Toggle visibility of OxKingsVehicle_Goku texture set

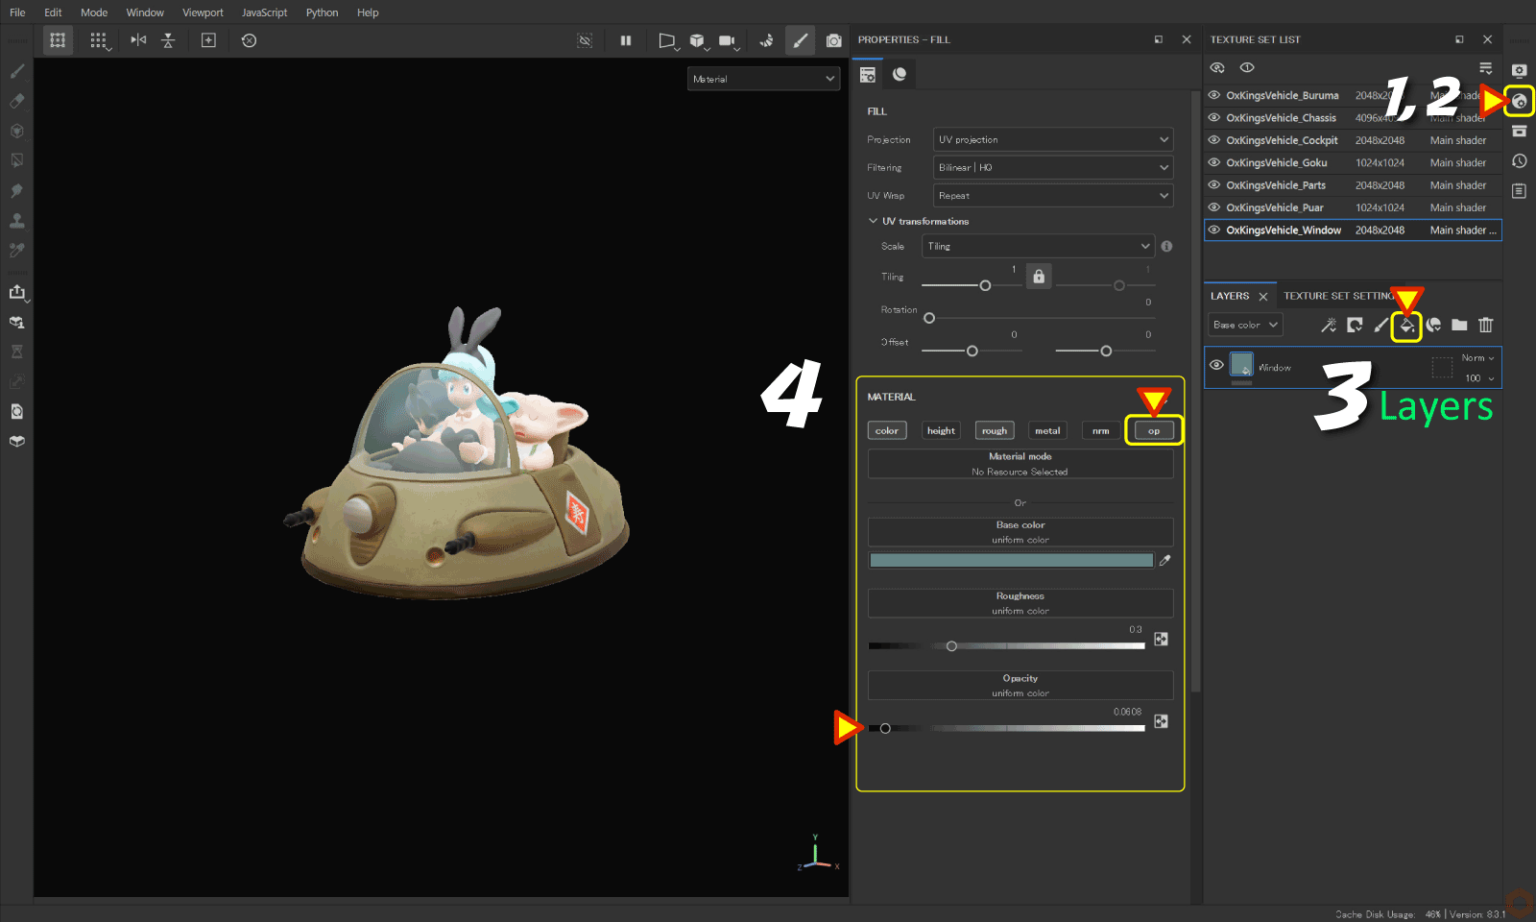[1213, 162]
